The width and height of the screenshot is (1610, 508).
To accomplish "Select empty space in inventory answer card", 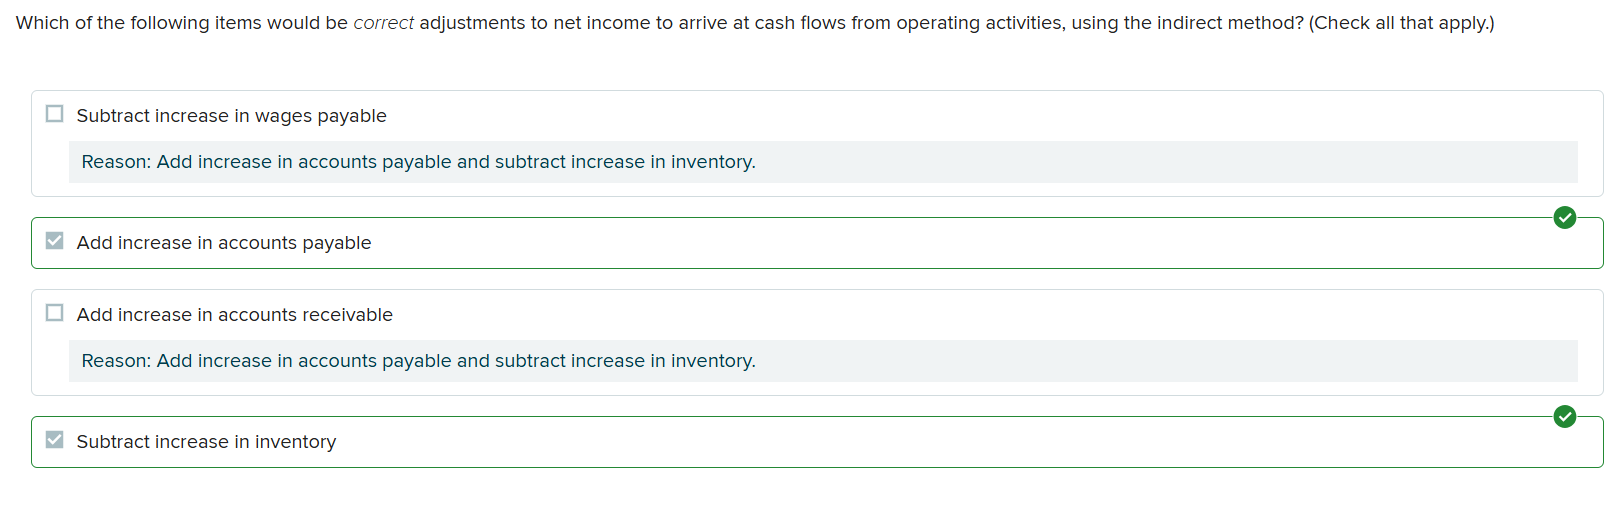I will coord(950,442).
